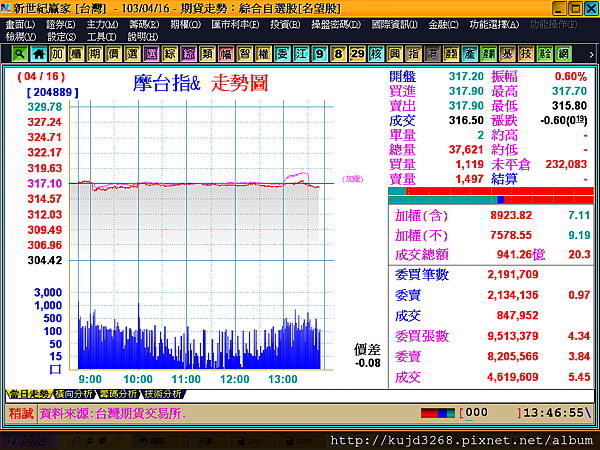This screenshot has height=450, width=600.
Task: Open the 操盤密碼(D) menu
Action: click(x=336, y=24)
